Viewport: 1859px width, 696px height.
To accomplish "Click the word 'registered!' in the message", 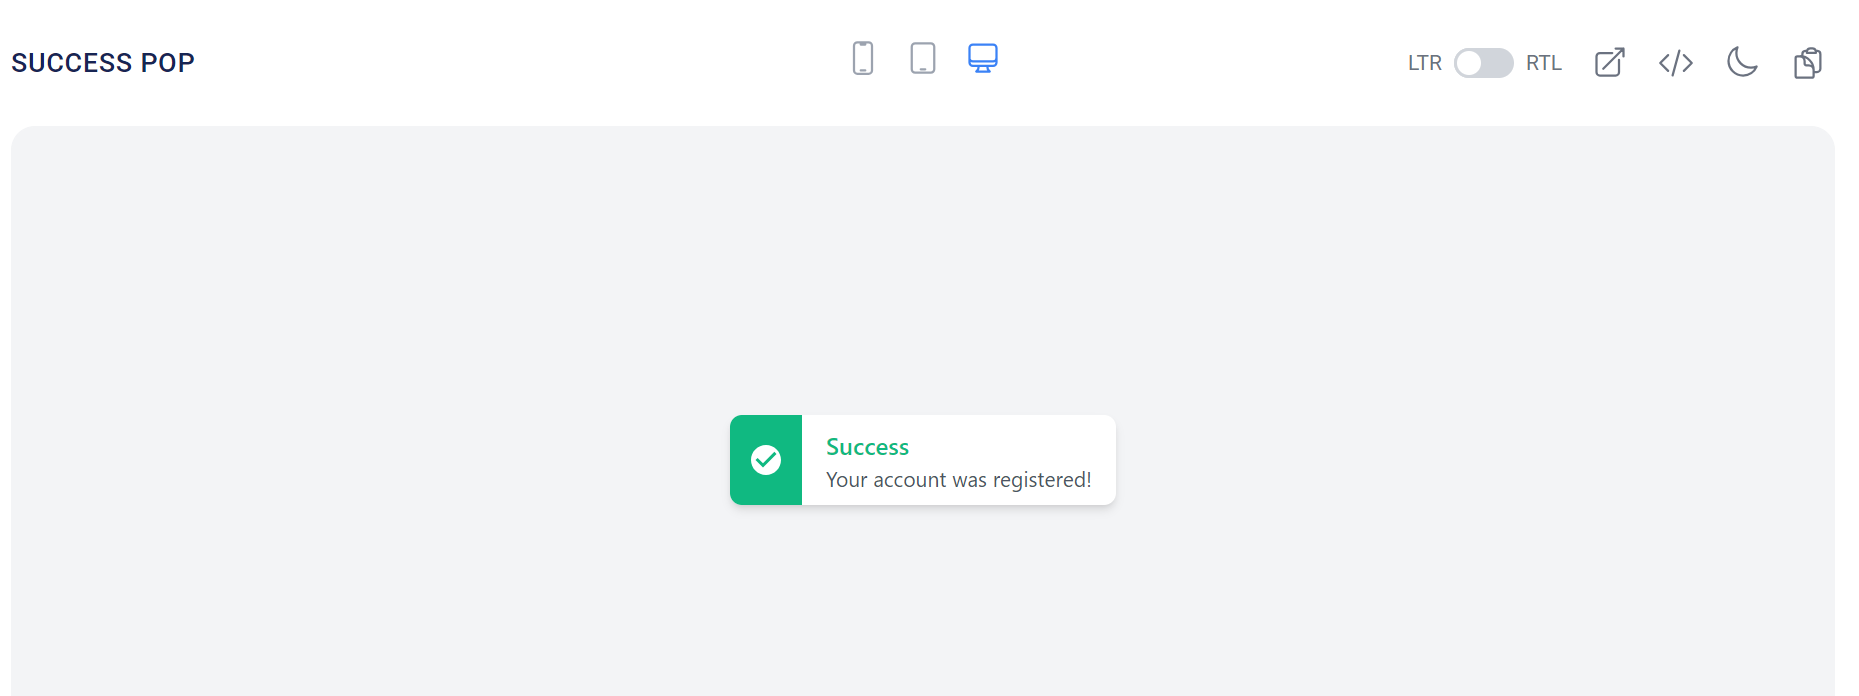I will [1042, 481].
